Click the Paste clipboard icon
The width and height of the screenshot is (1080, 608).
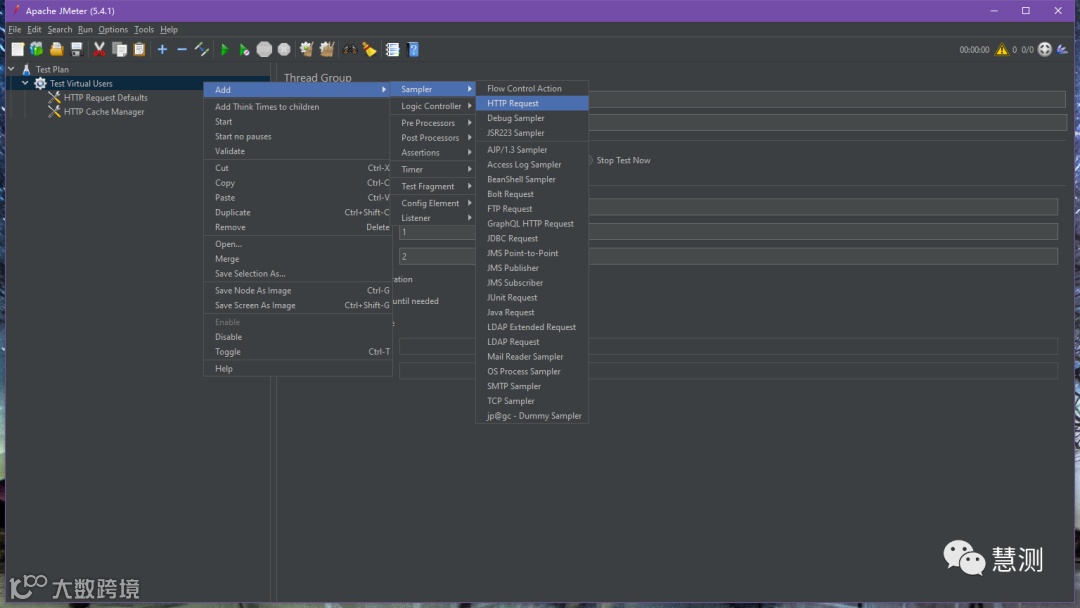click(139, 50)
